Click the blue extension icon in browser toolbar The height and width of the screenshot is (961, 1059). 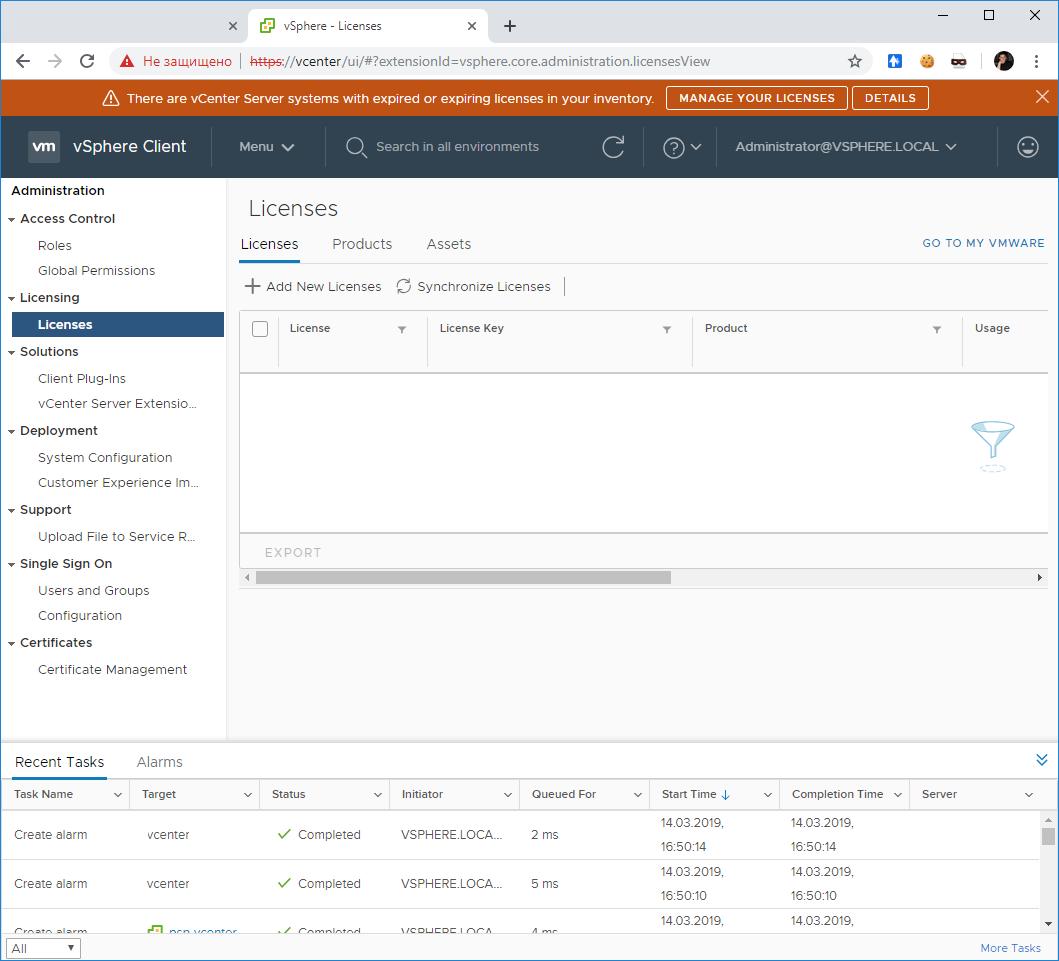pos(895,61)
